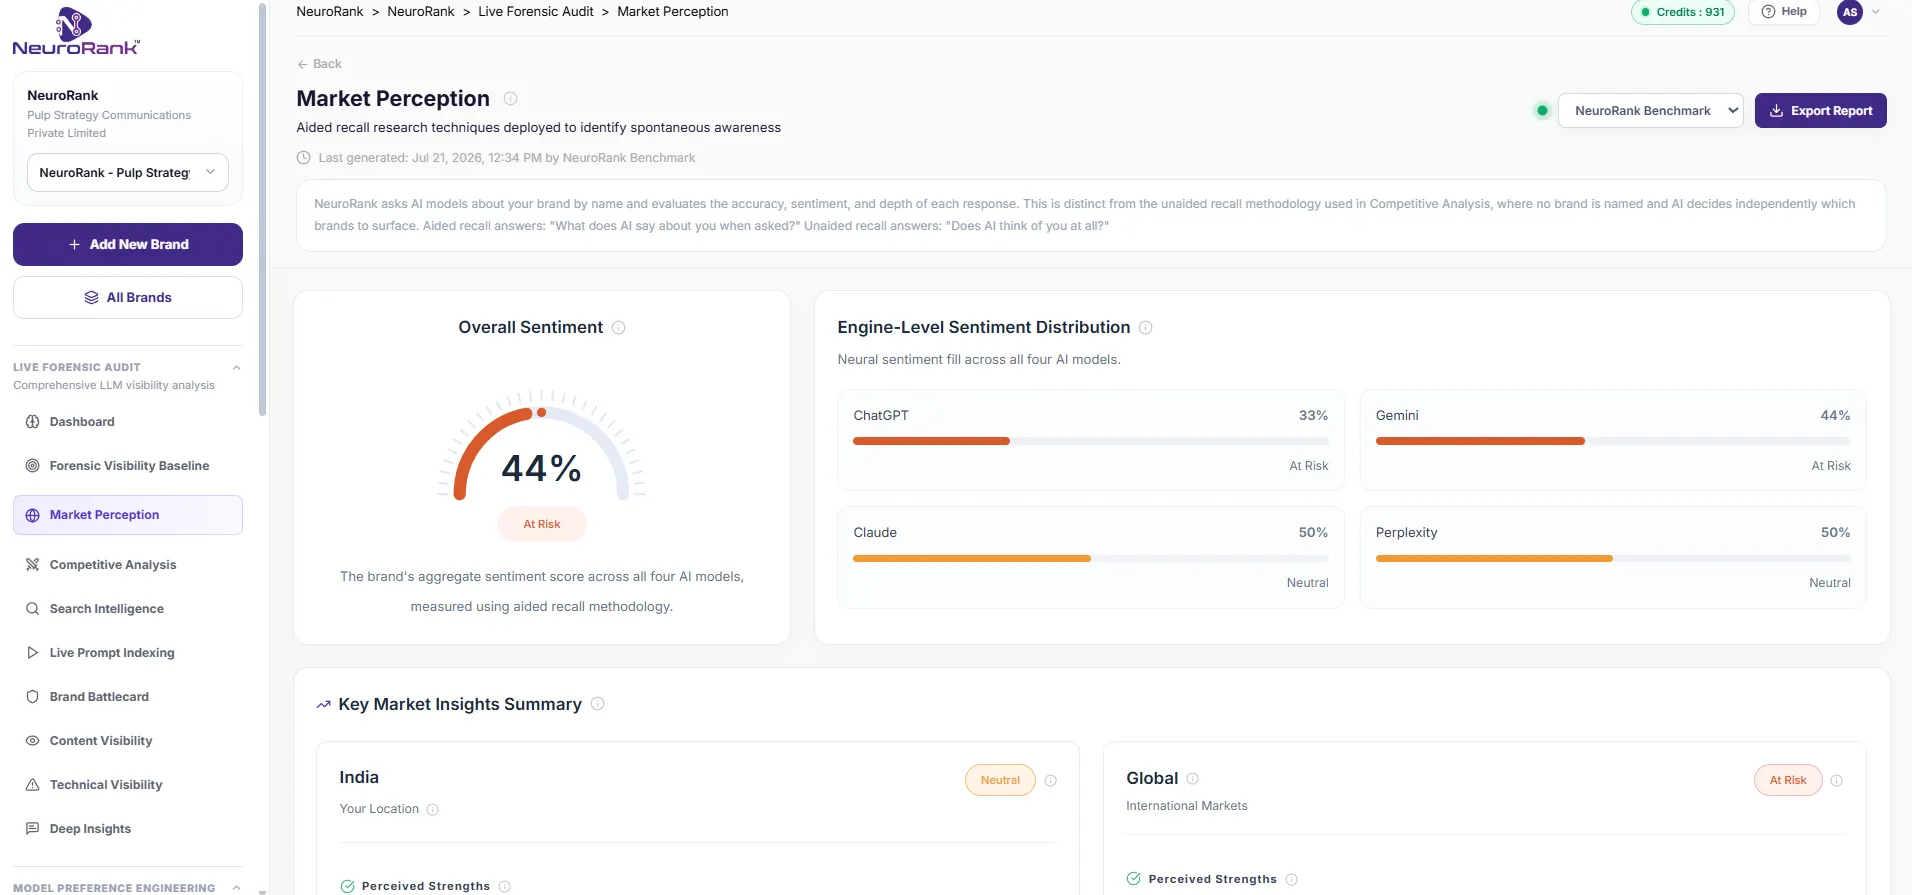The width and height of the screenshot is (1912, 895).
Task: Click info icon beside India Perceived Strengths
Action: [504, 886]
